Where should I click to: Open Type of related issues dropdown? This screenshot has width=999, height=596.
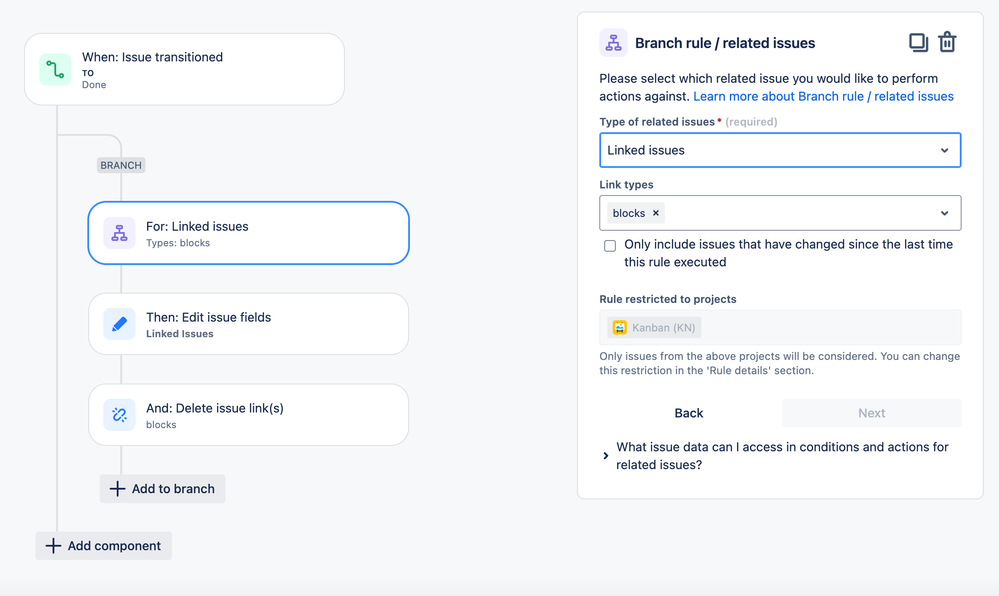pos(780,150)
